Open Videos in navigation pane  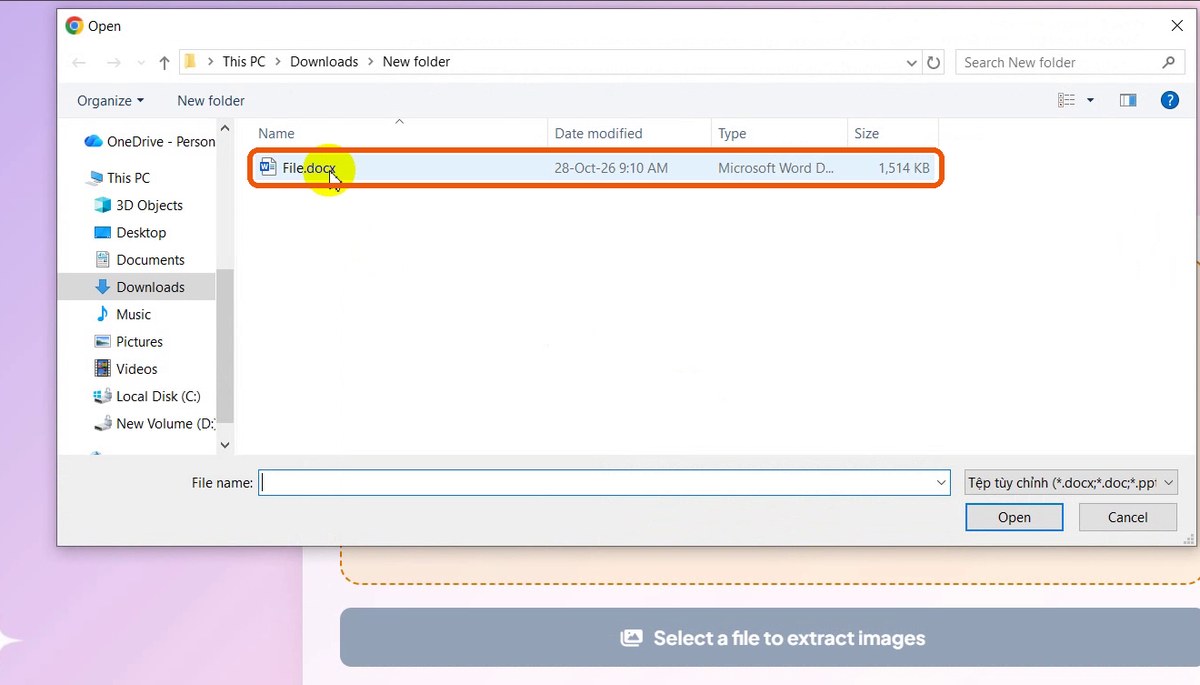tap(125, 368)
